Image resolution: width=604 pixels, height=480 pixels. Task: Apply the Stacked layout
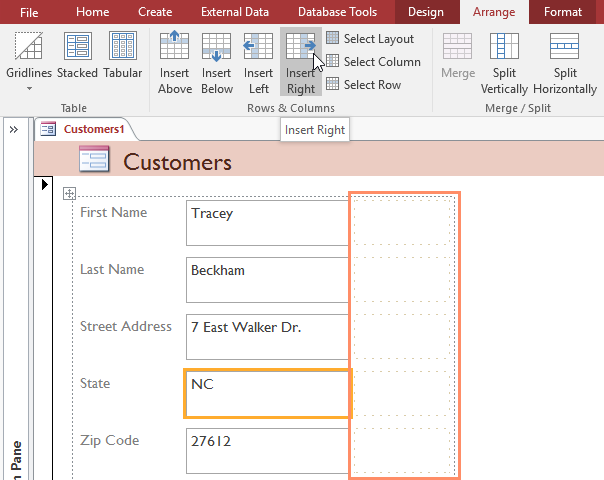[x=77, y=56]
